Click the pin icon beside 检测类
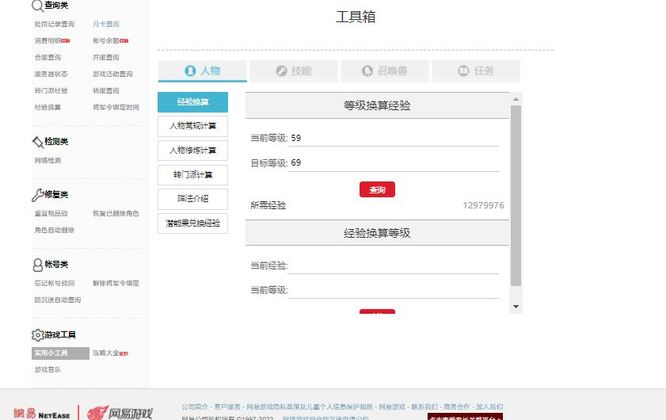The width and height of the screenshot is (666, 420). (x=38, y=142)
